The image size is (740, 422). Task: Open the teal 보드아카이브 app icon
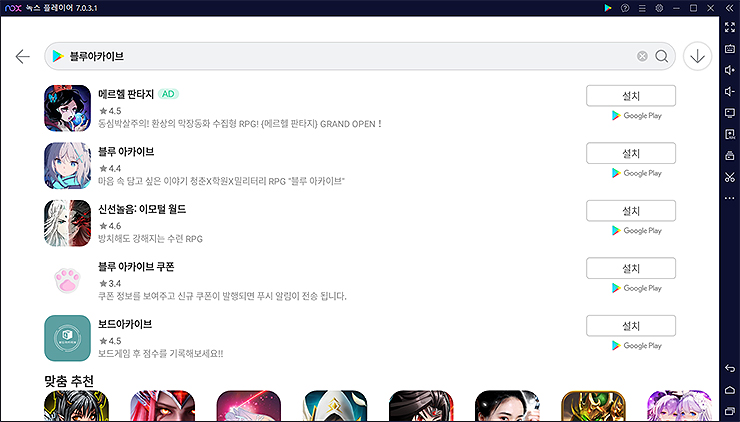click(67, 338)
